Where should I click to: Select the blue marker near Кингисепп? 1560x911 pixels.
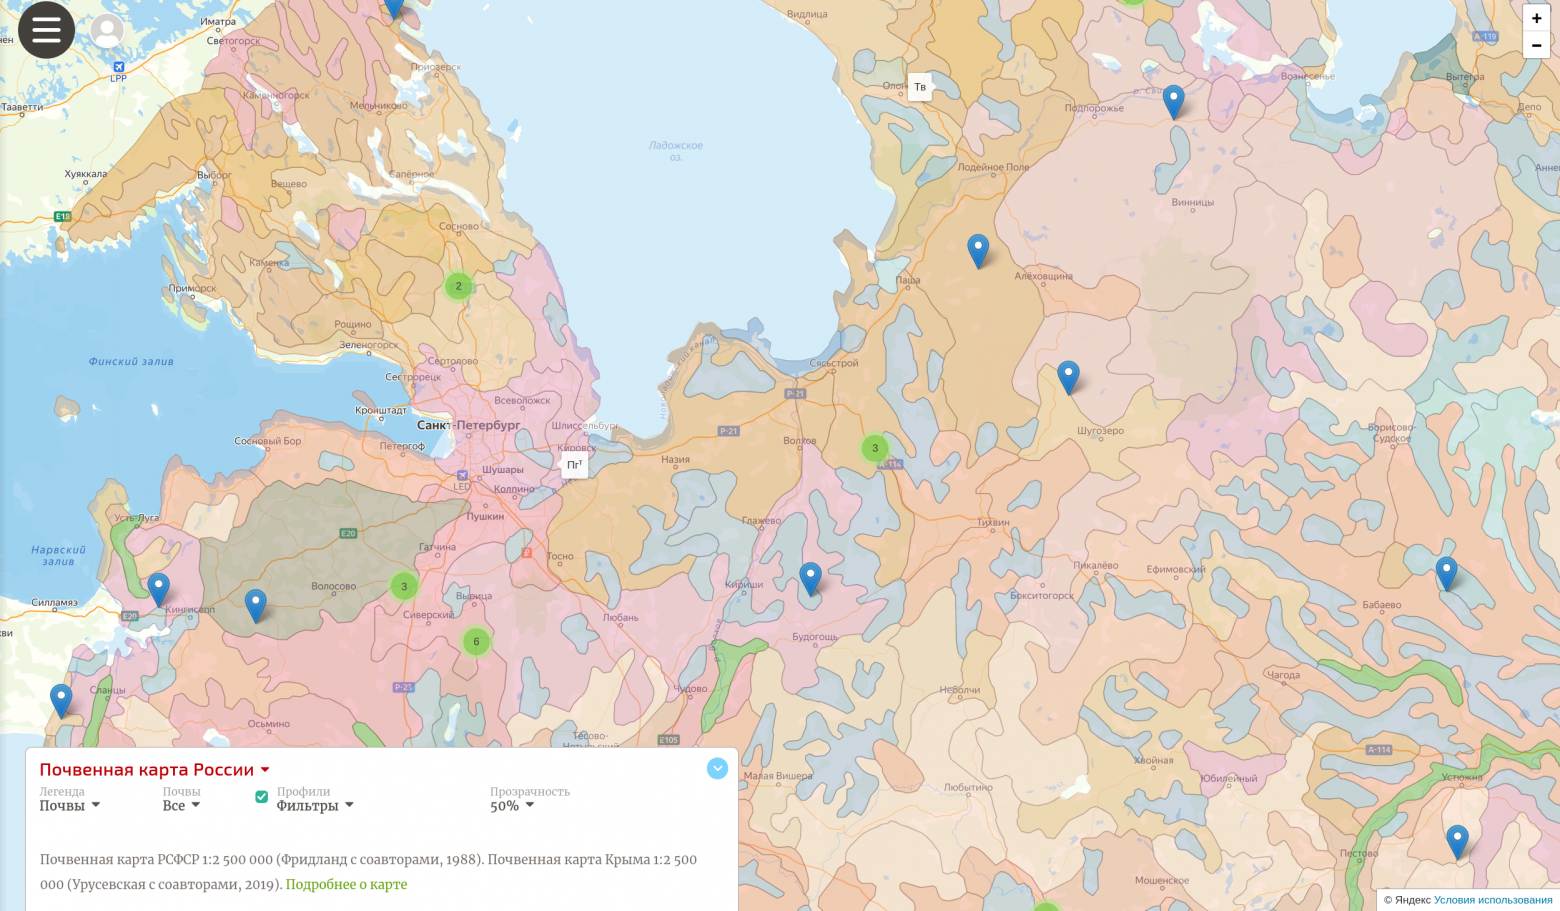[158, 590]
